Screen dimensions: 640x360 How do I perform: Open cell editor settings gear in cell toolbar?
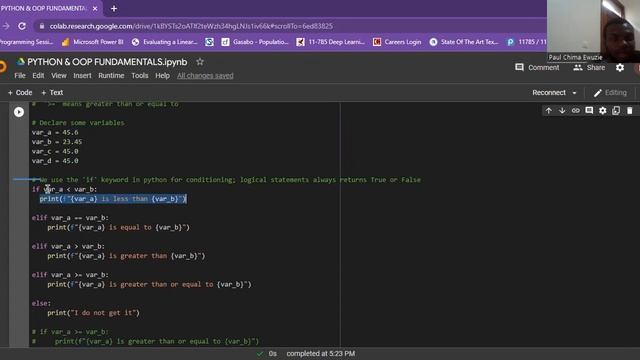click(x=602, y=111)
